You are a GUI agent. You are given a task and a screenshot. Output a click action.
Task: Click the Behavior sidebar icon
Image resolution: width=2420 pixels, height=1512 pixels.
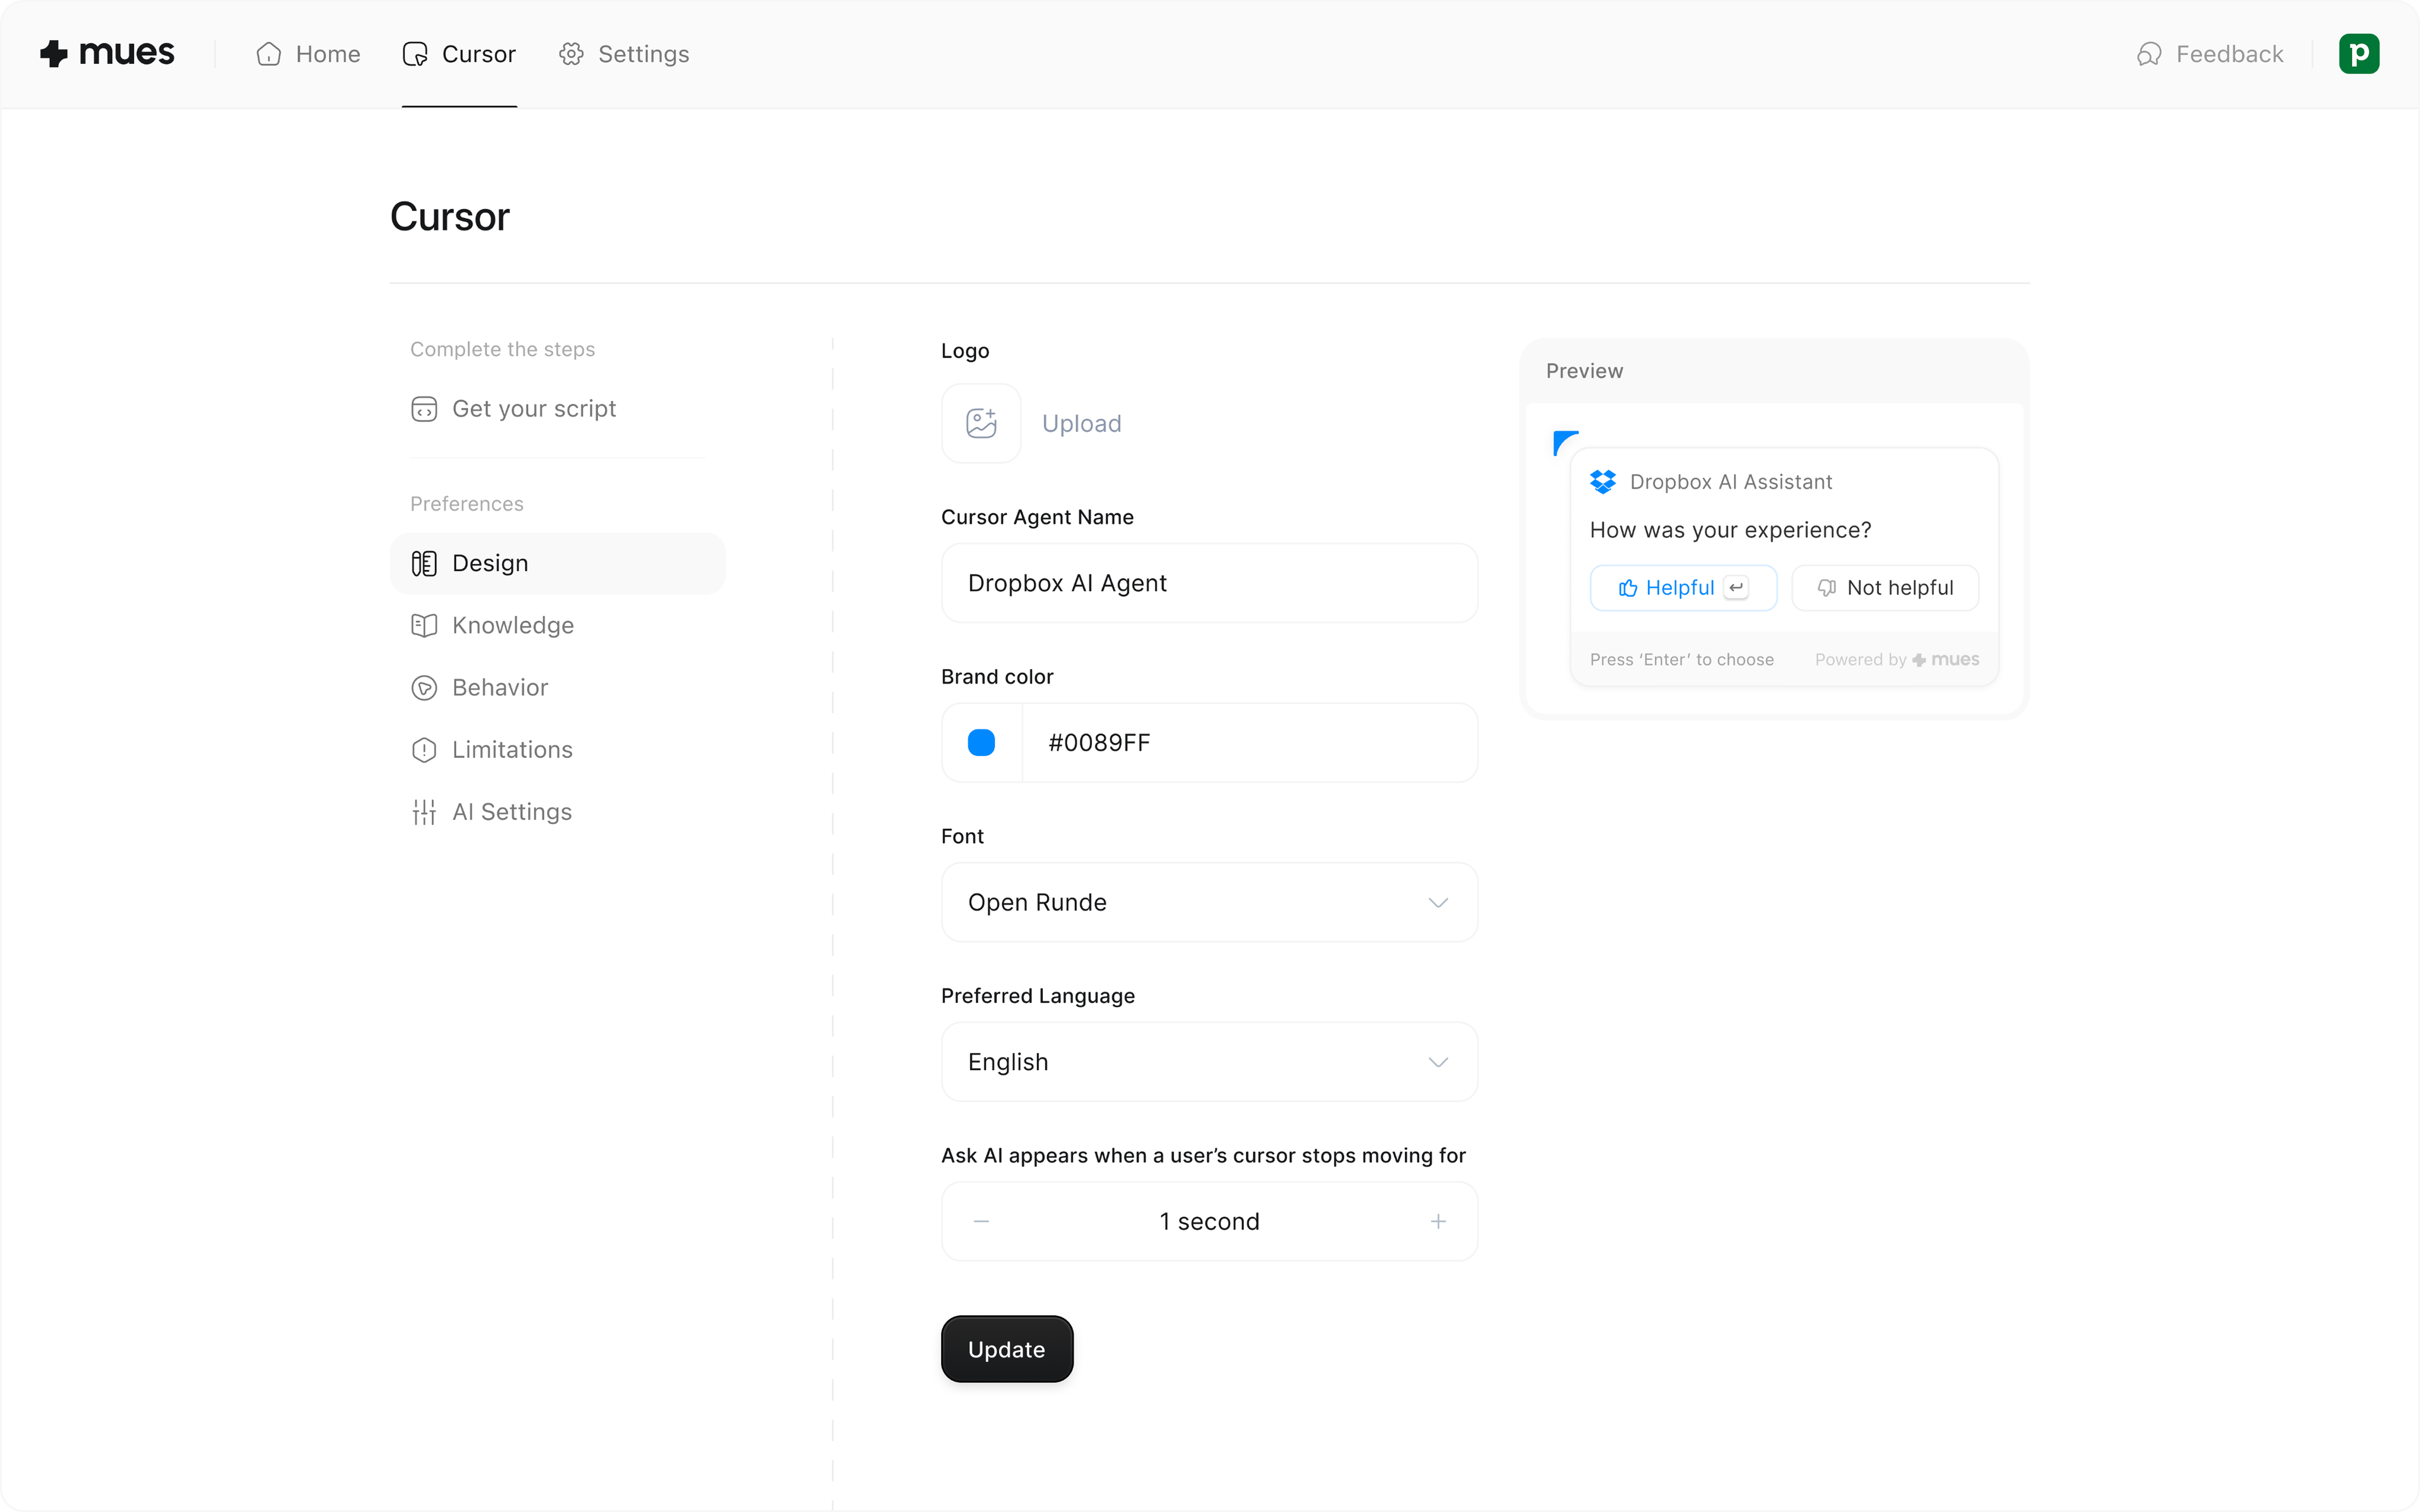click(x=424, y=688)
